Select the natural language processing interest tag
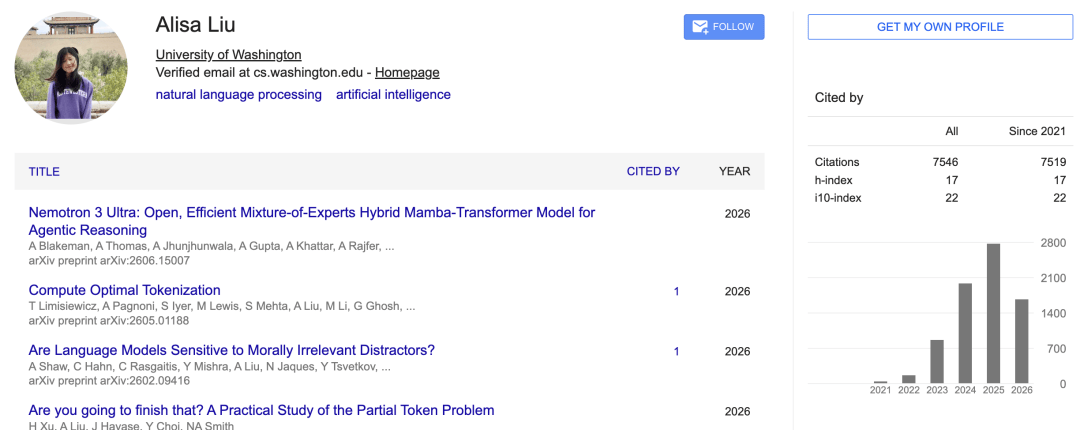The height and width of the screenshot is (430, 1080). point(238,94)
